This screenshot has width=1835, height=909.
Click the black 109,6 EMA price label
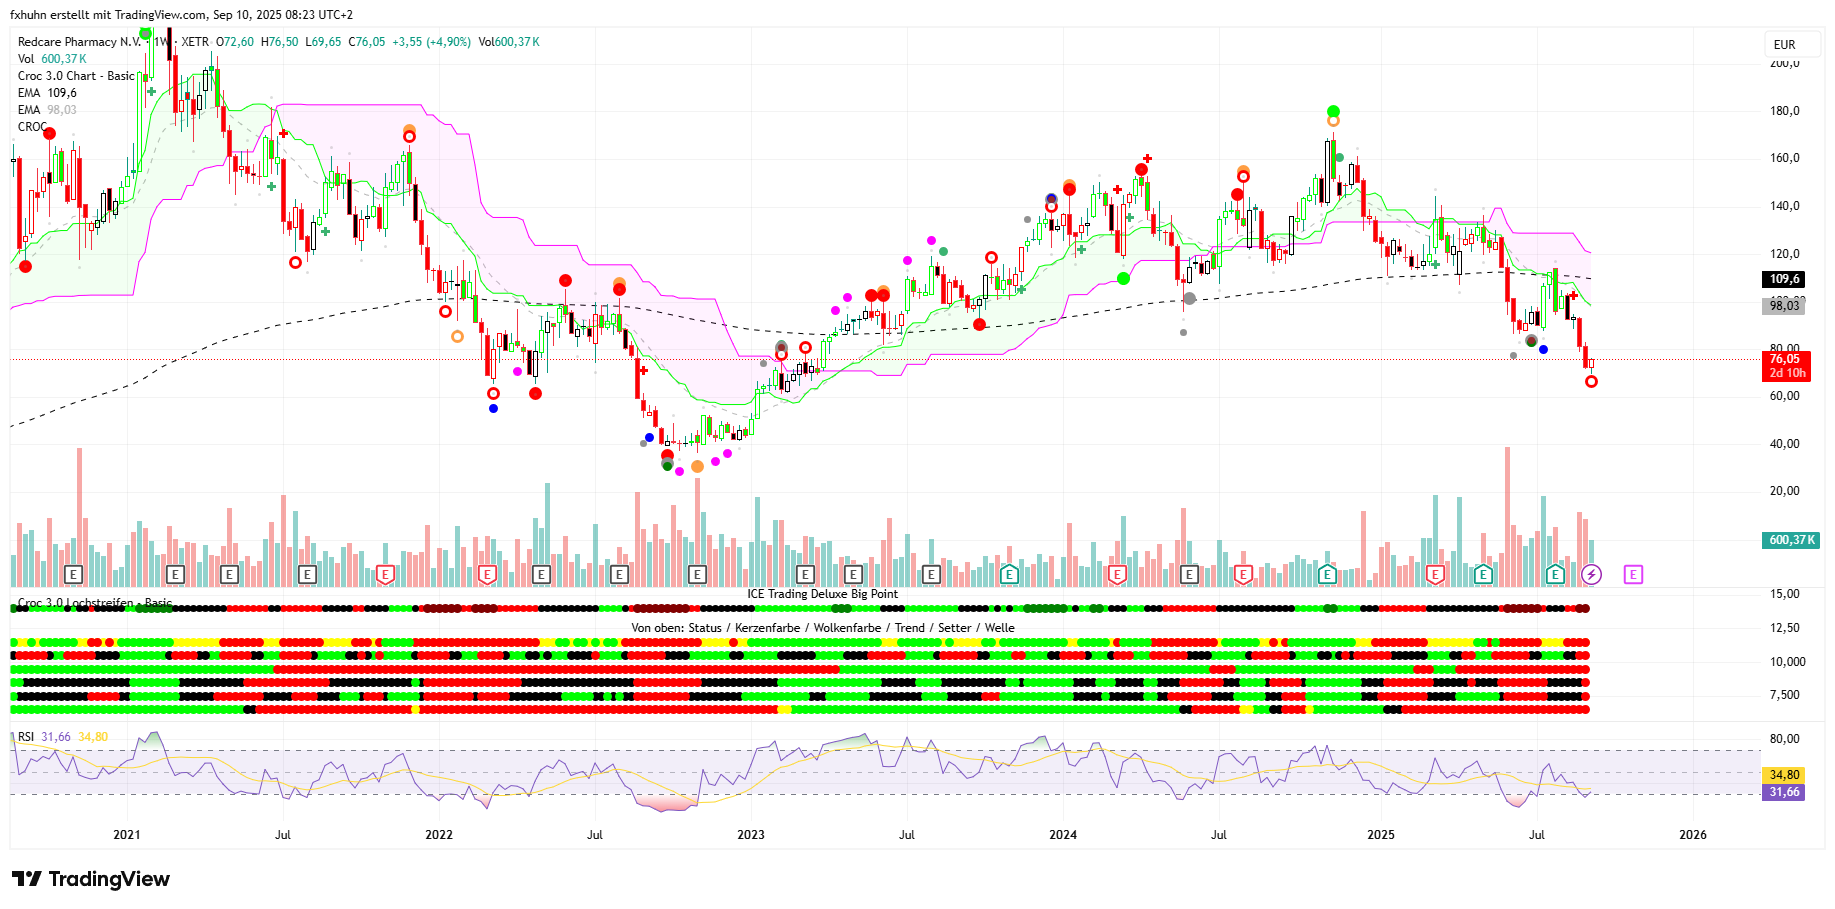point(1785,279)
